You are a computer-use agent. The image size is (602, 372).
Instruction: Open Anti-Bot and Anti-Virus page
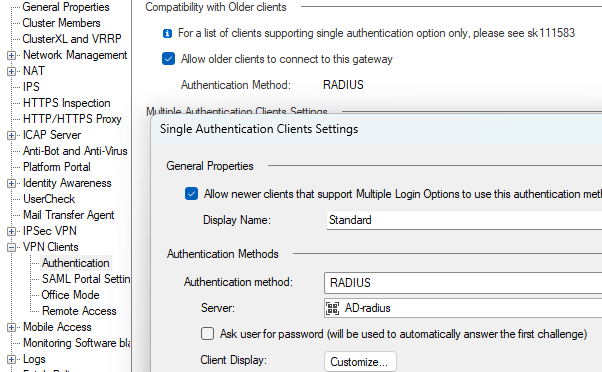tap(75, 151)
